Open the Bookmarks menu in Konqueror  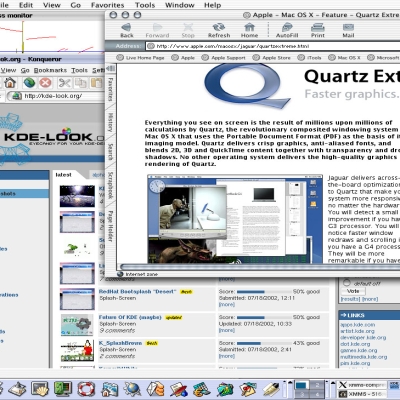tap(50, 70)
